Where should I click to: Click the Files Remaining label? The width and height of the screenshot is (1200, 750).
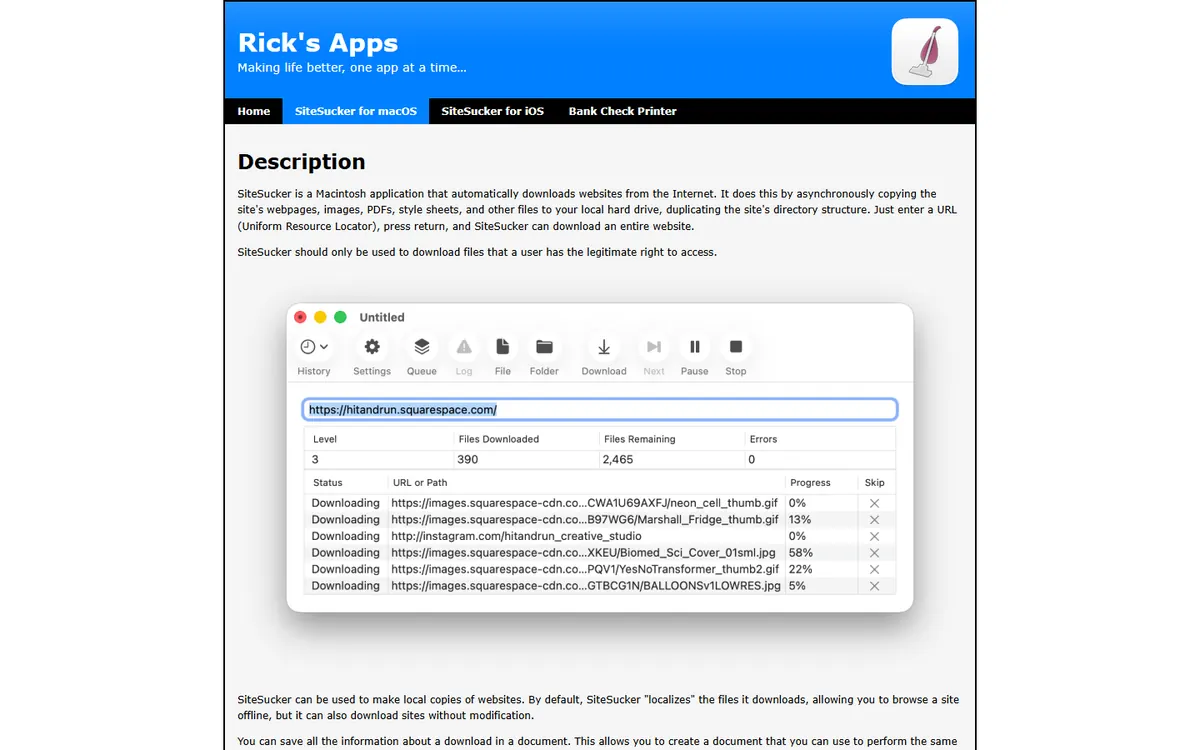[640, 439]
